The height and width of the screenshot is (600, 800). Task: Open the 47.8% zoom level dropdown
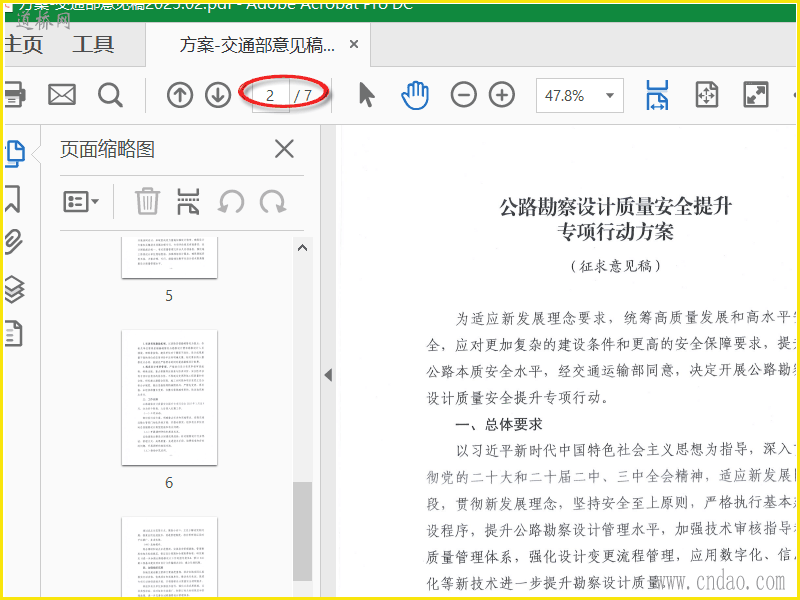pyautogui.click(x=580, y=95)
